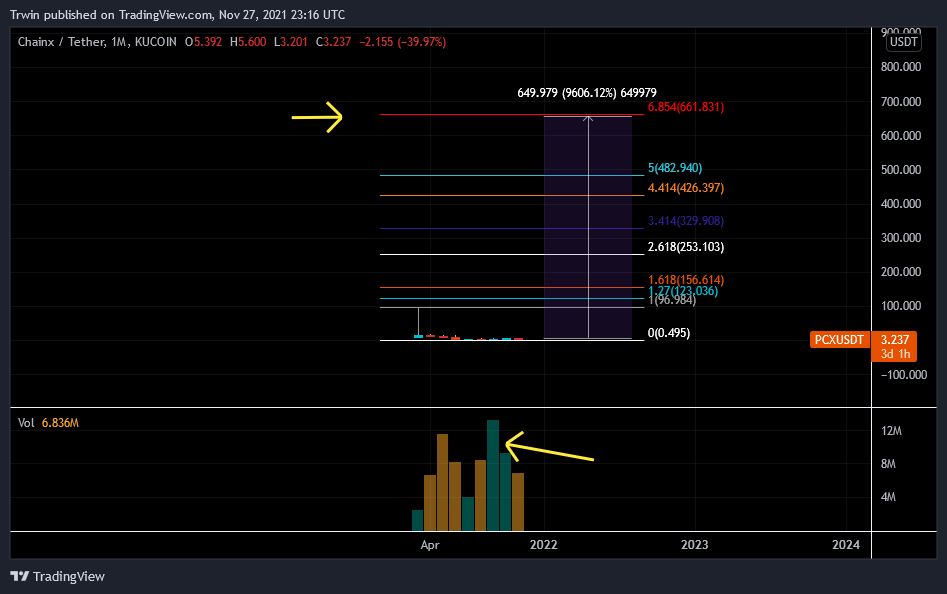The image size is (947, 594).
Task: Click the published-by Trwin header text
Action: 178,14
